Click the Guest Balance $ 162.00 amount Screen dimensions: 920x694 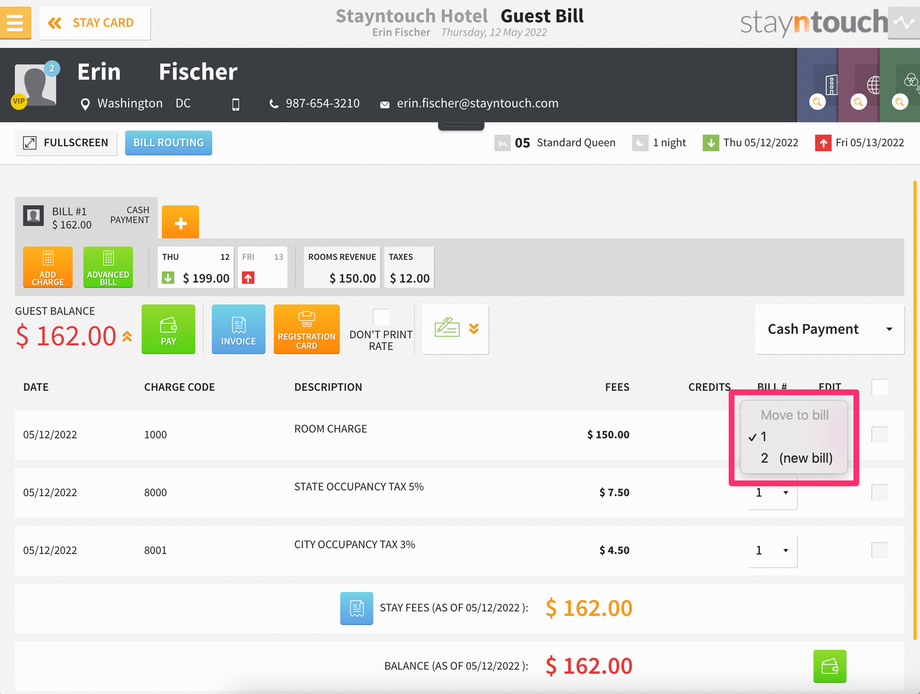(x=66, y=337)
